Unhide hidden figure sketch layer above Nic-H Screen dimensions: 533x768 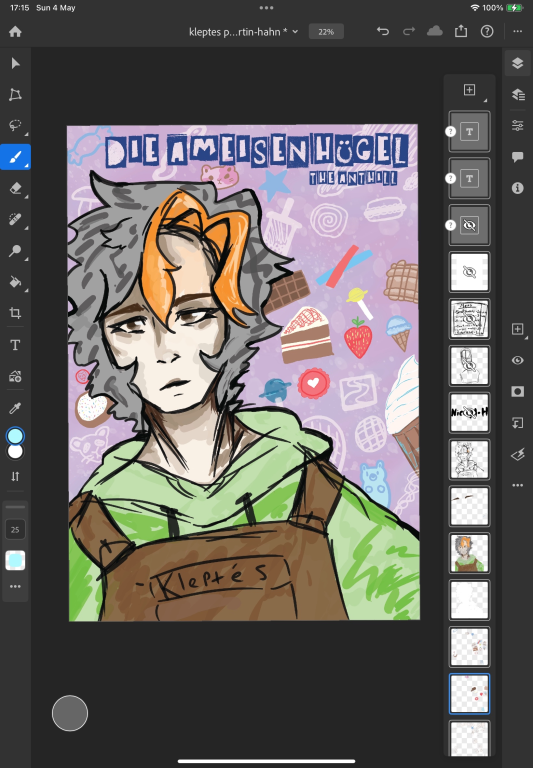point(469,365)
